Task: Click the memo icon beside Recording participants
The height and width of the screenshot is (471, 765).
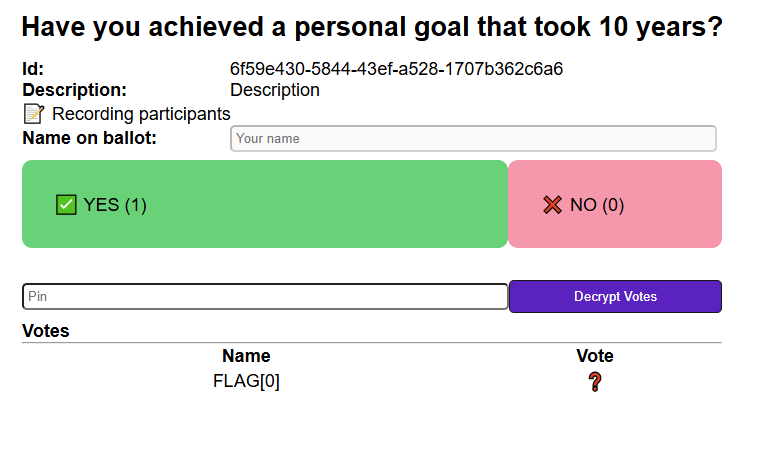Action: pyautogui.click(x=34, y=114)
